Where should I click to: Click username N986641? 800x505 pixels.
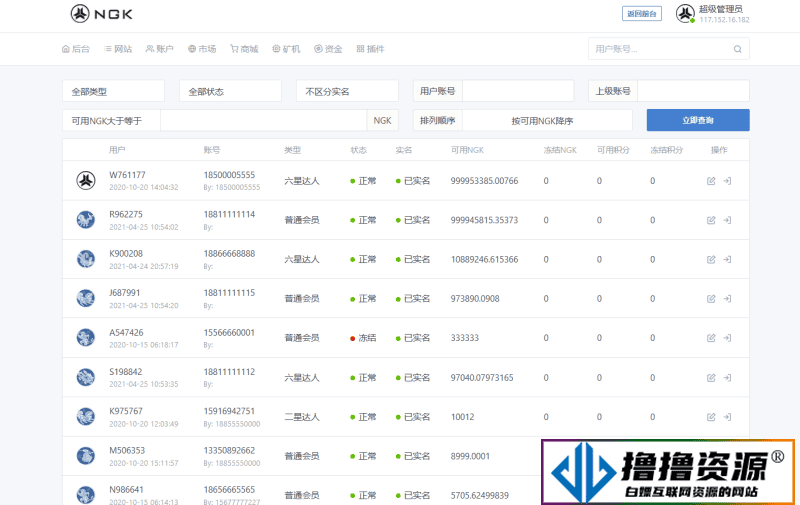click(126, 490)
